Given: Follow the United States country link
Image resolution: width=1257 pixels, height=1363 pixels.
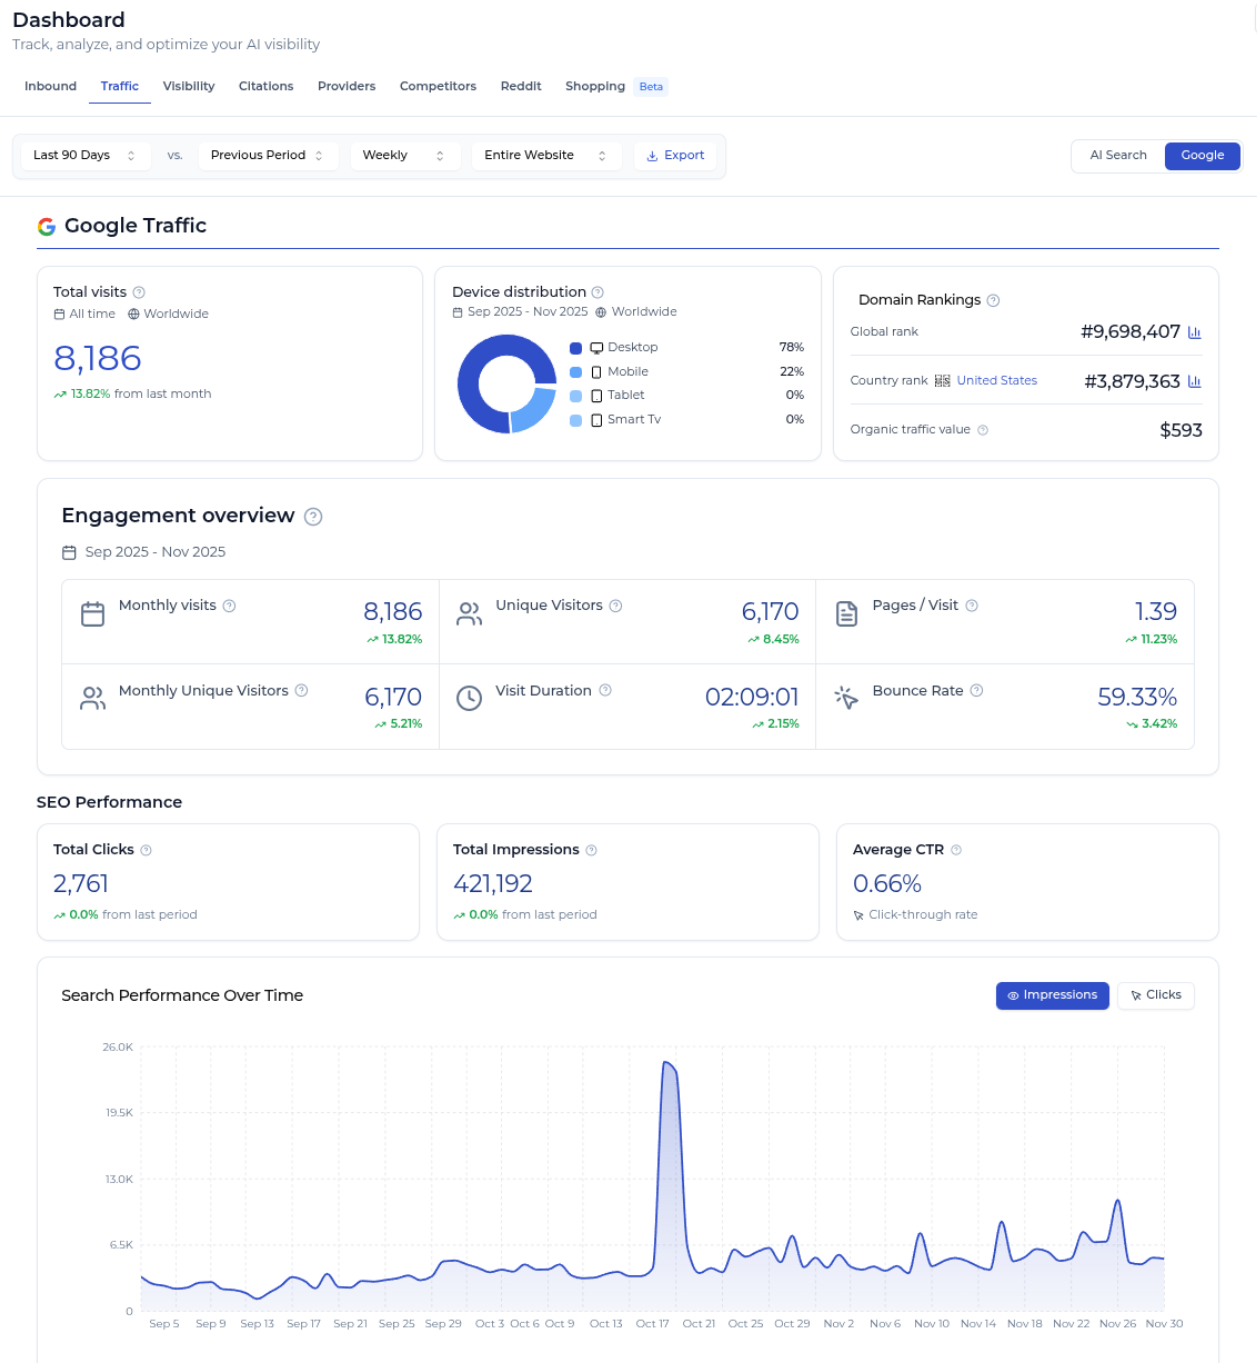Looking at the screenshot, I should 996,380.
